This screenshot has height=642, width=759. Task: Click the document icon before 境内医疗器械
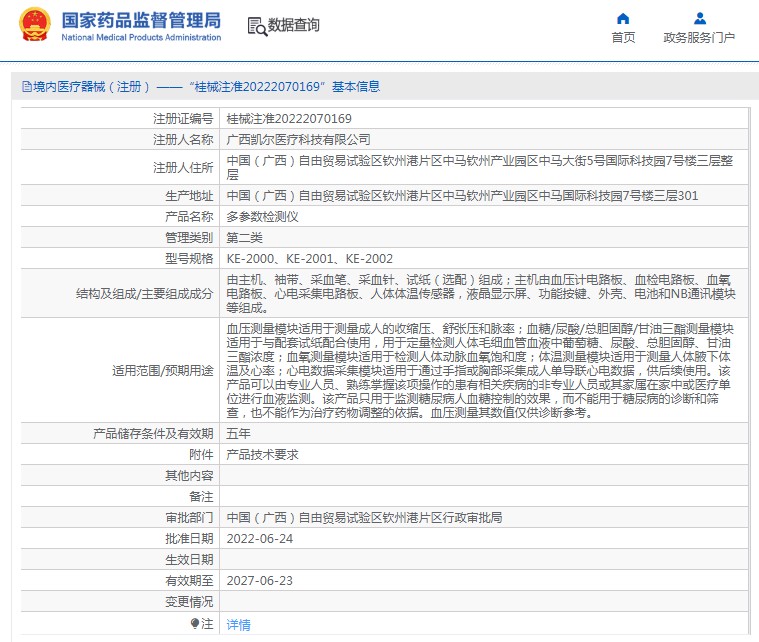coord(27,87)
